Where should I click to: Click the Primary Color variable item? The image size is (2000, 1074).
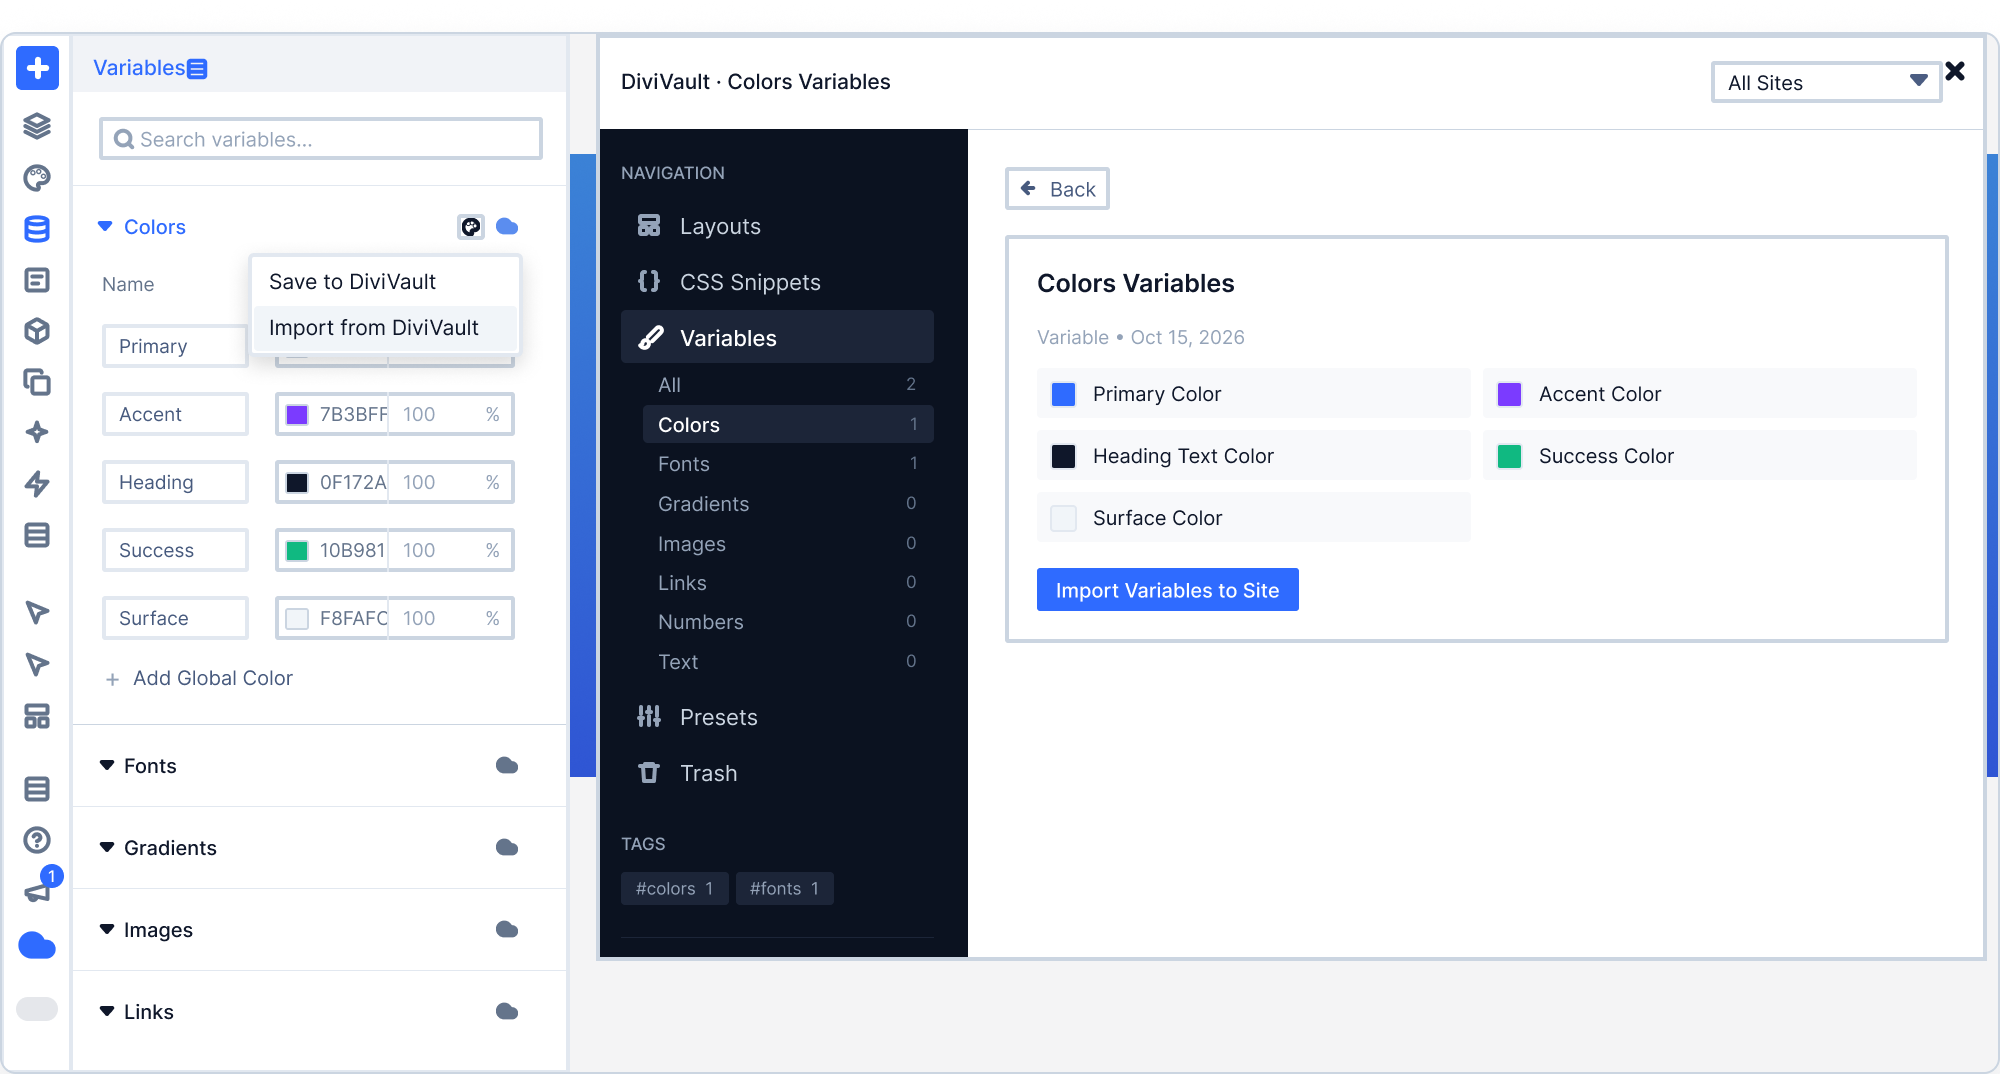coord(1254,394)
